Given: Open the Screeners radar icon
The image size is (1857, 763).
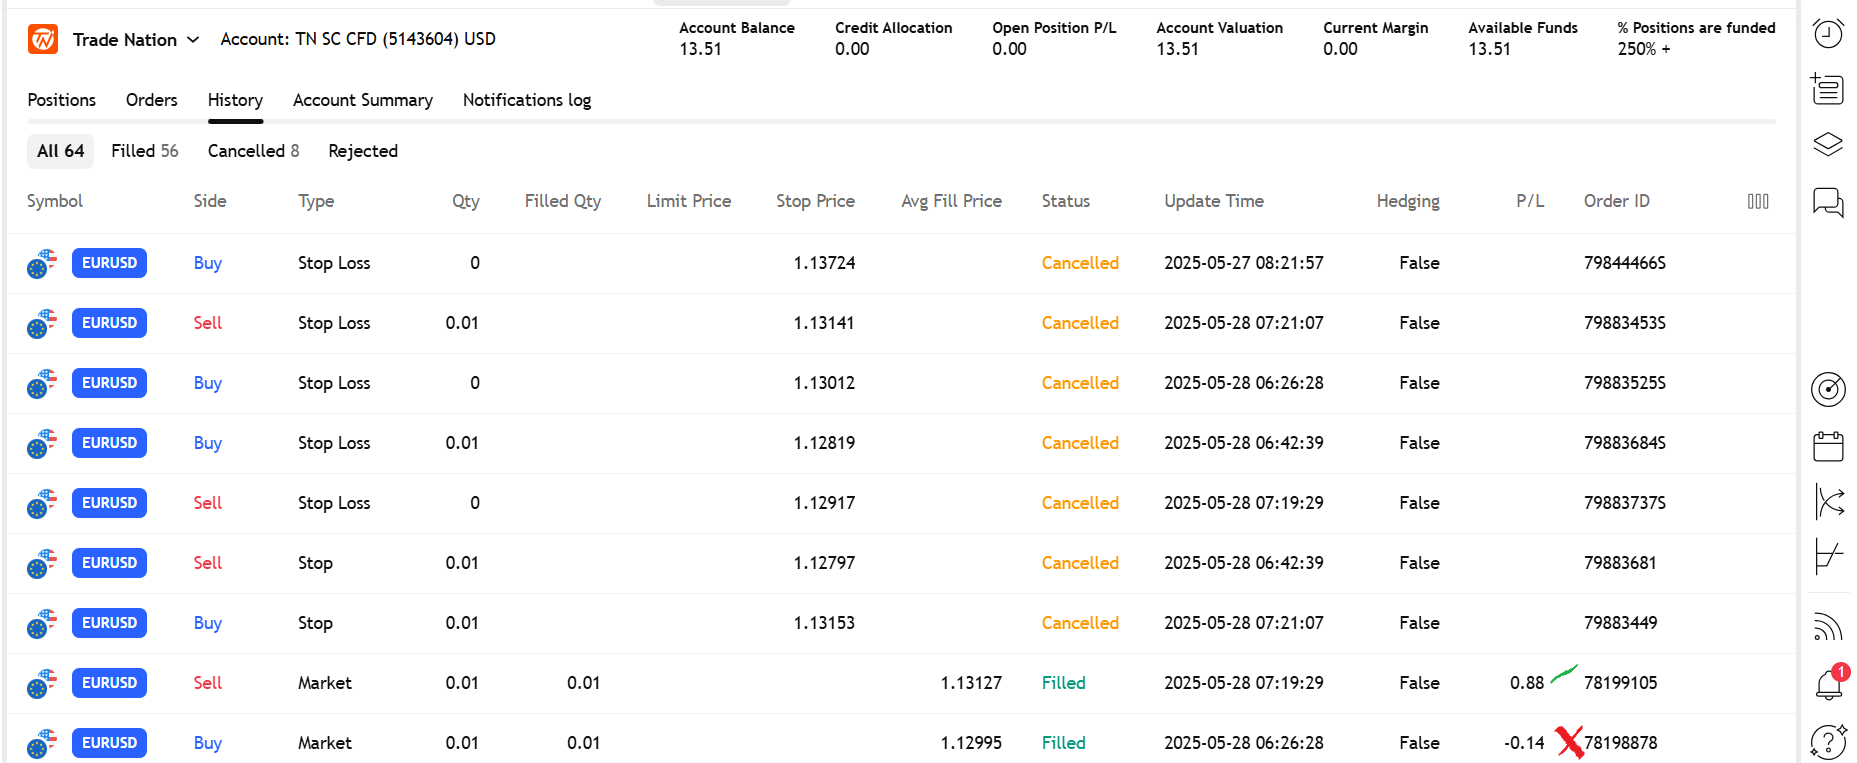Looking at the screenshot, I should pyautogui.click(x=1828, y=389).
